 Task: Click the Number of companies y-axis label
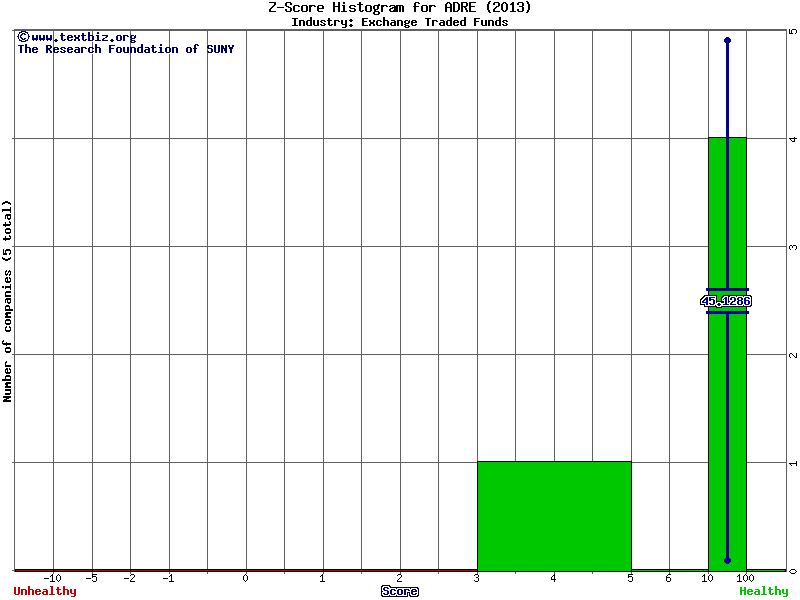8,301
